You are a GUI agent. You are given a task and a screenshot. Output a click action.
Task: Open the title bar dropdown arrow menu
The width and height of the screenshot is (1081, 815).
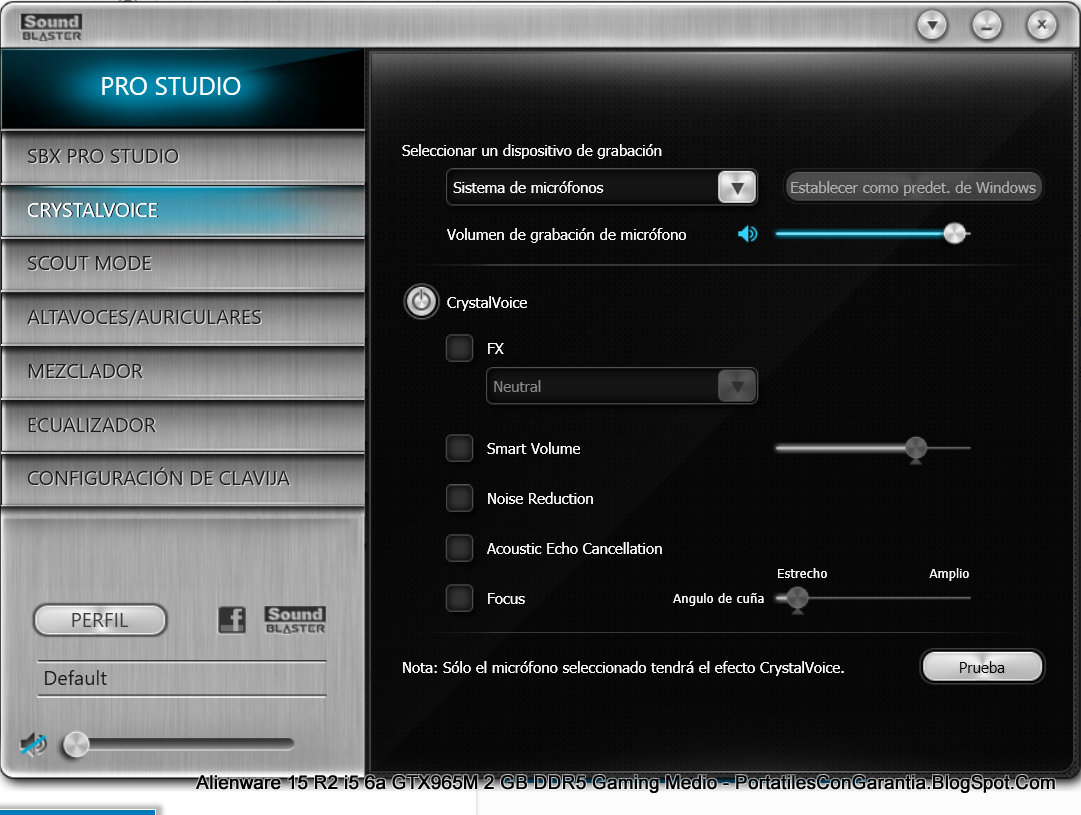(x=932, y=26)
